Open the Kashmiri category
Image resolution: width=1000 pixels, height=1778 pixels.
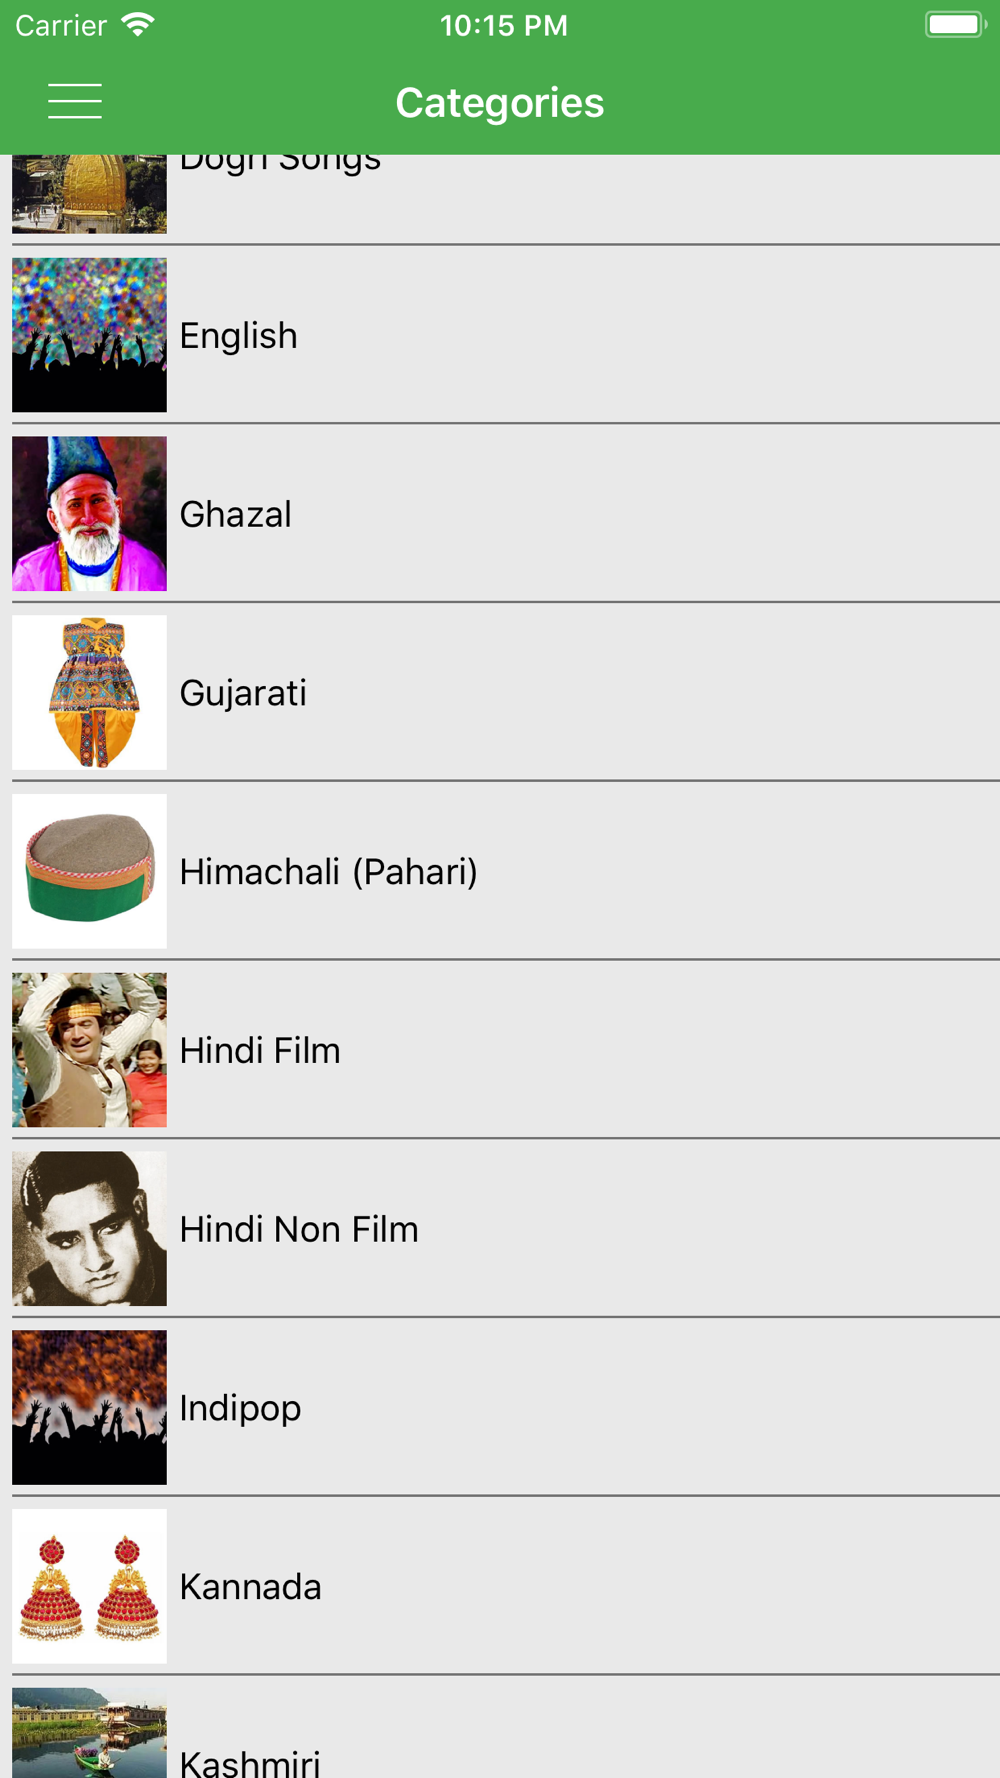tap(250, 1760)
